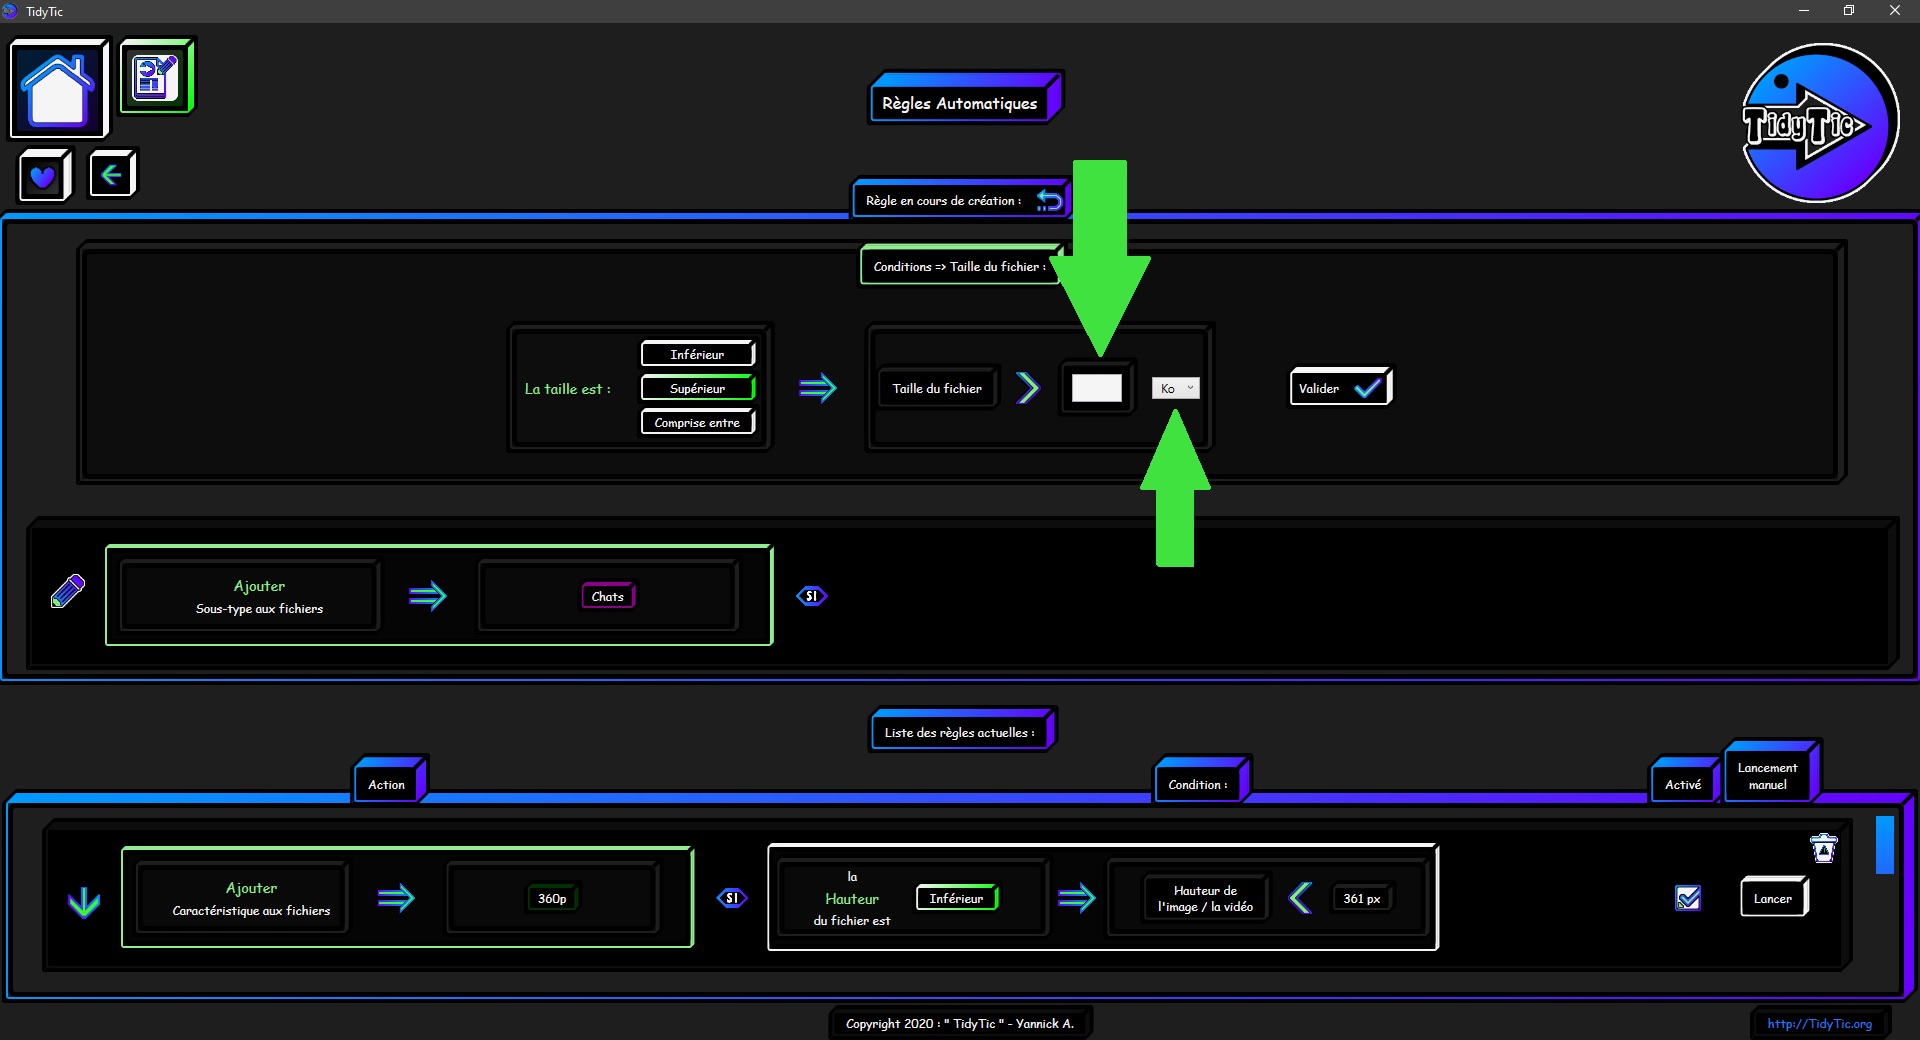1920x1040 pixels.
Task: Click the greater-than chevron after Taille du fichier
Action: pyautogui.click(x=1028, y=388)
